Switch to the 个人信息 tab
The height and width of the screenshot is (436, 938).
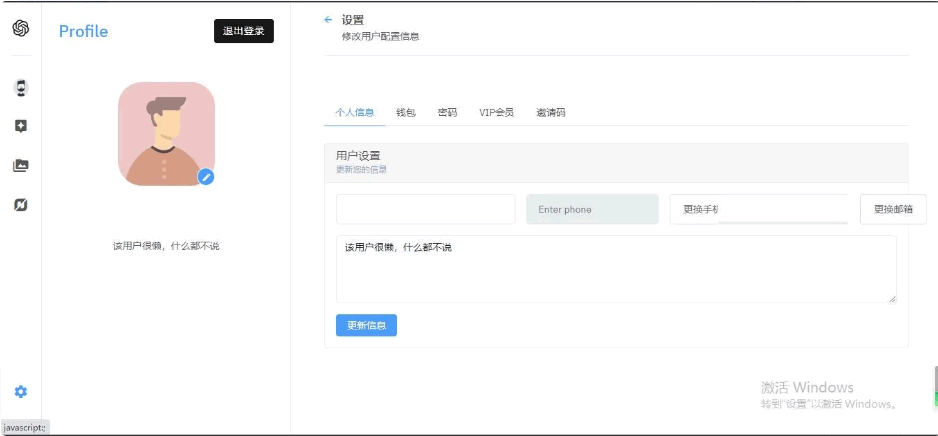click(355, 113)
